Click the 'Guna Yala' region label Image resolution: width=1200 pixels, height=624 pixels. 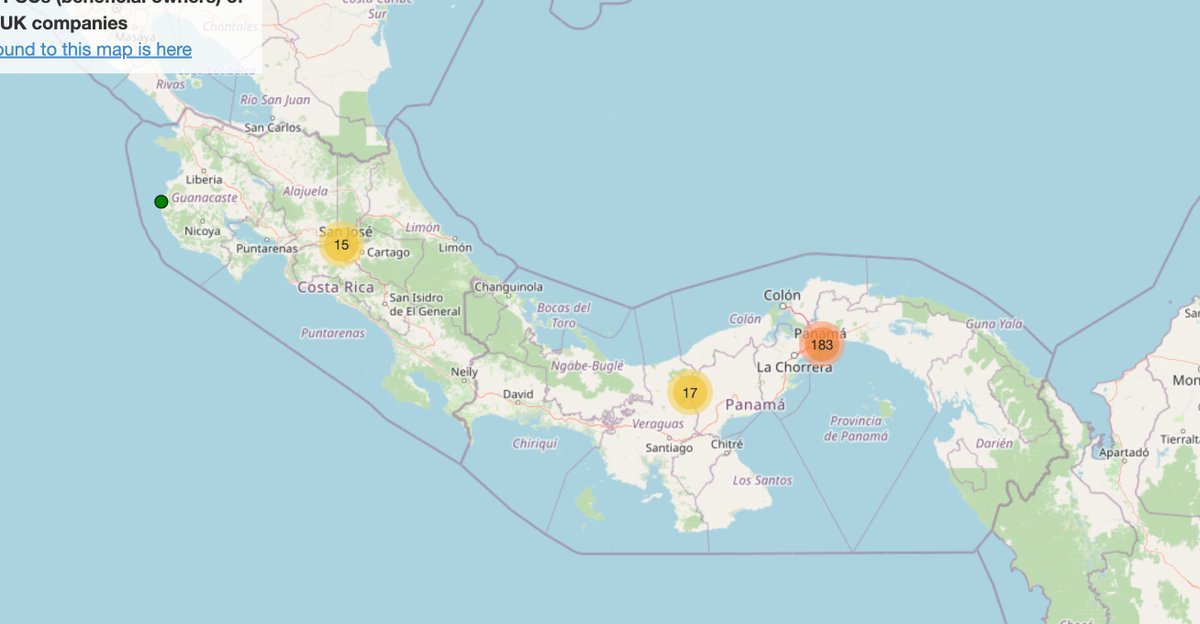[995, 324]
